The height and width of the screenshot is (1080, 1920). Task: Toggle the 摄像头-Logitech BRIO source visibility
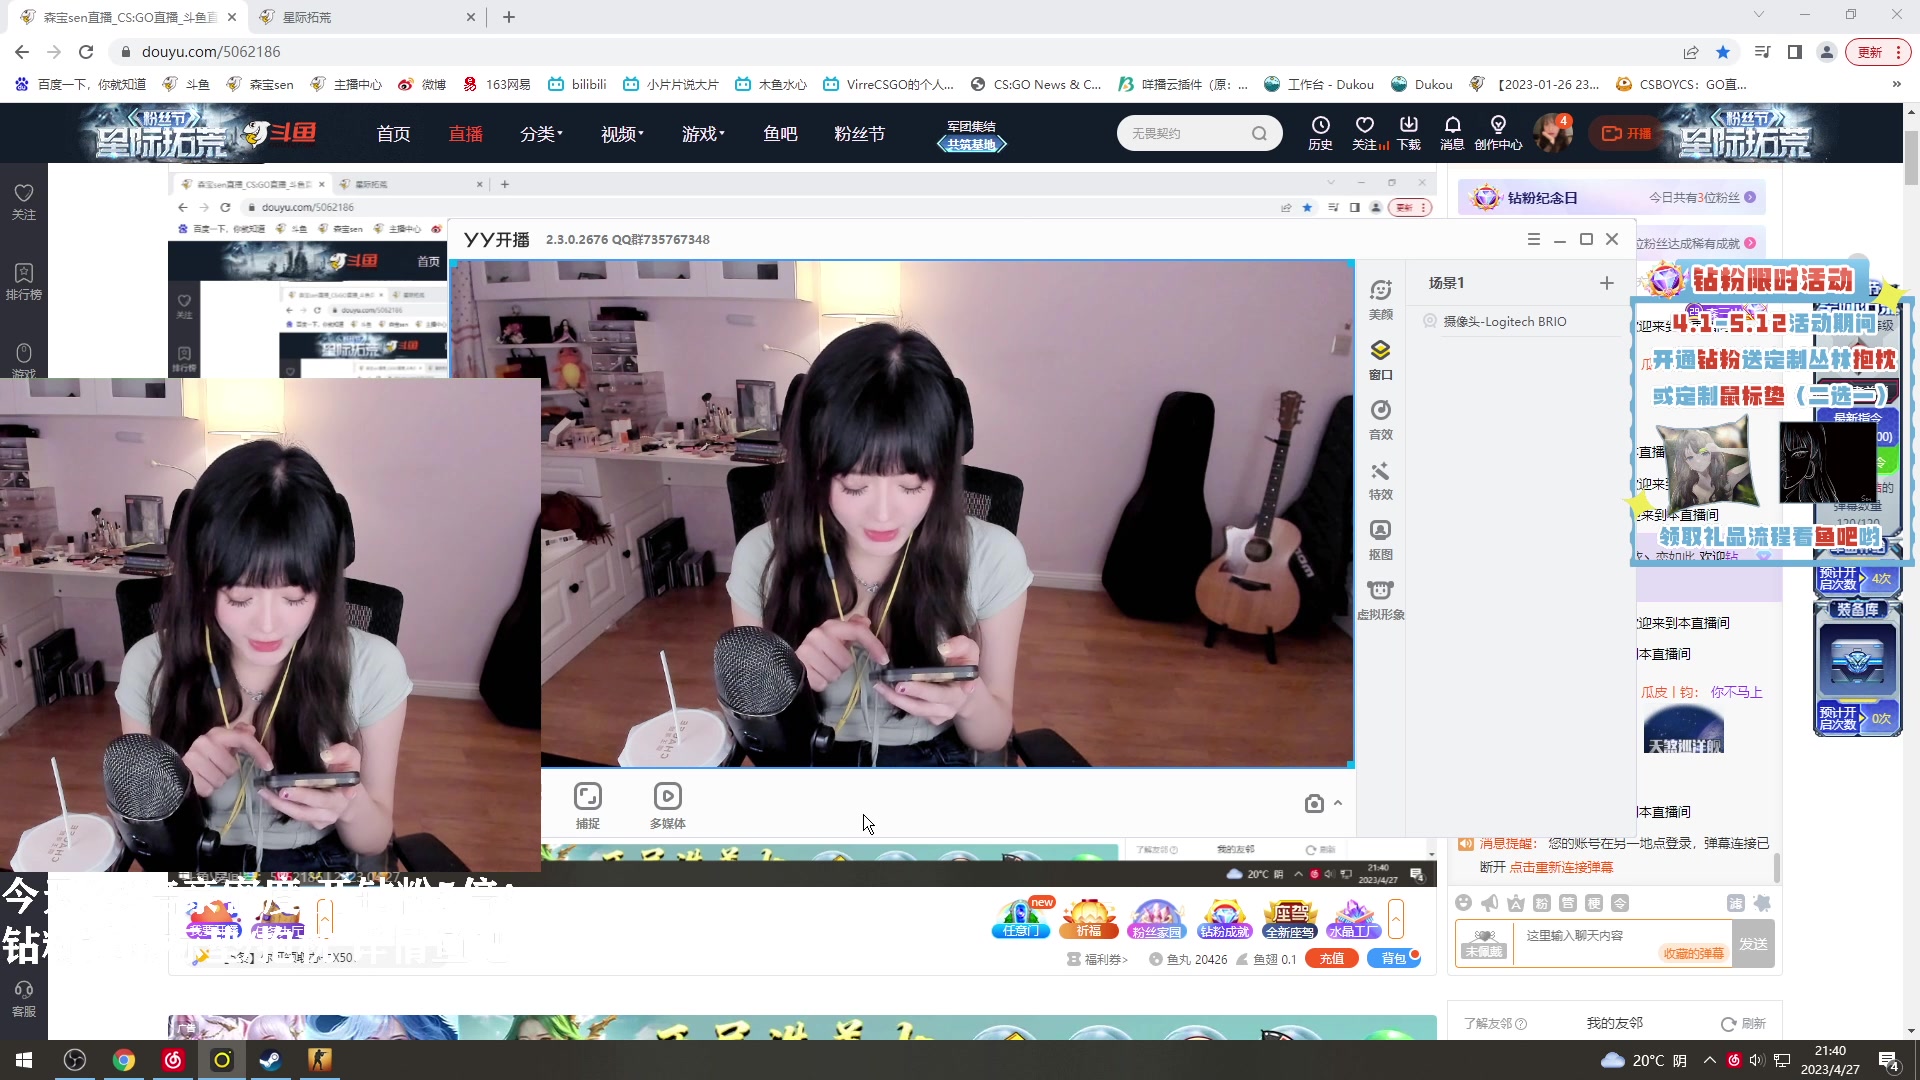pyautogui.click(x=1430, y=321)
